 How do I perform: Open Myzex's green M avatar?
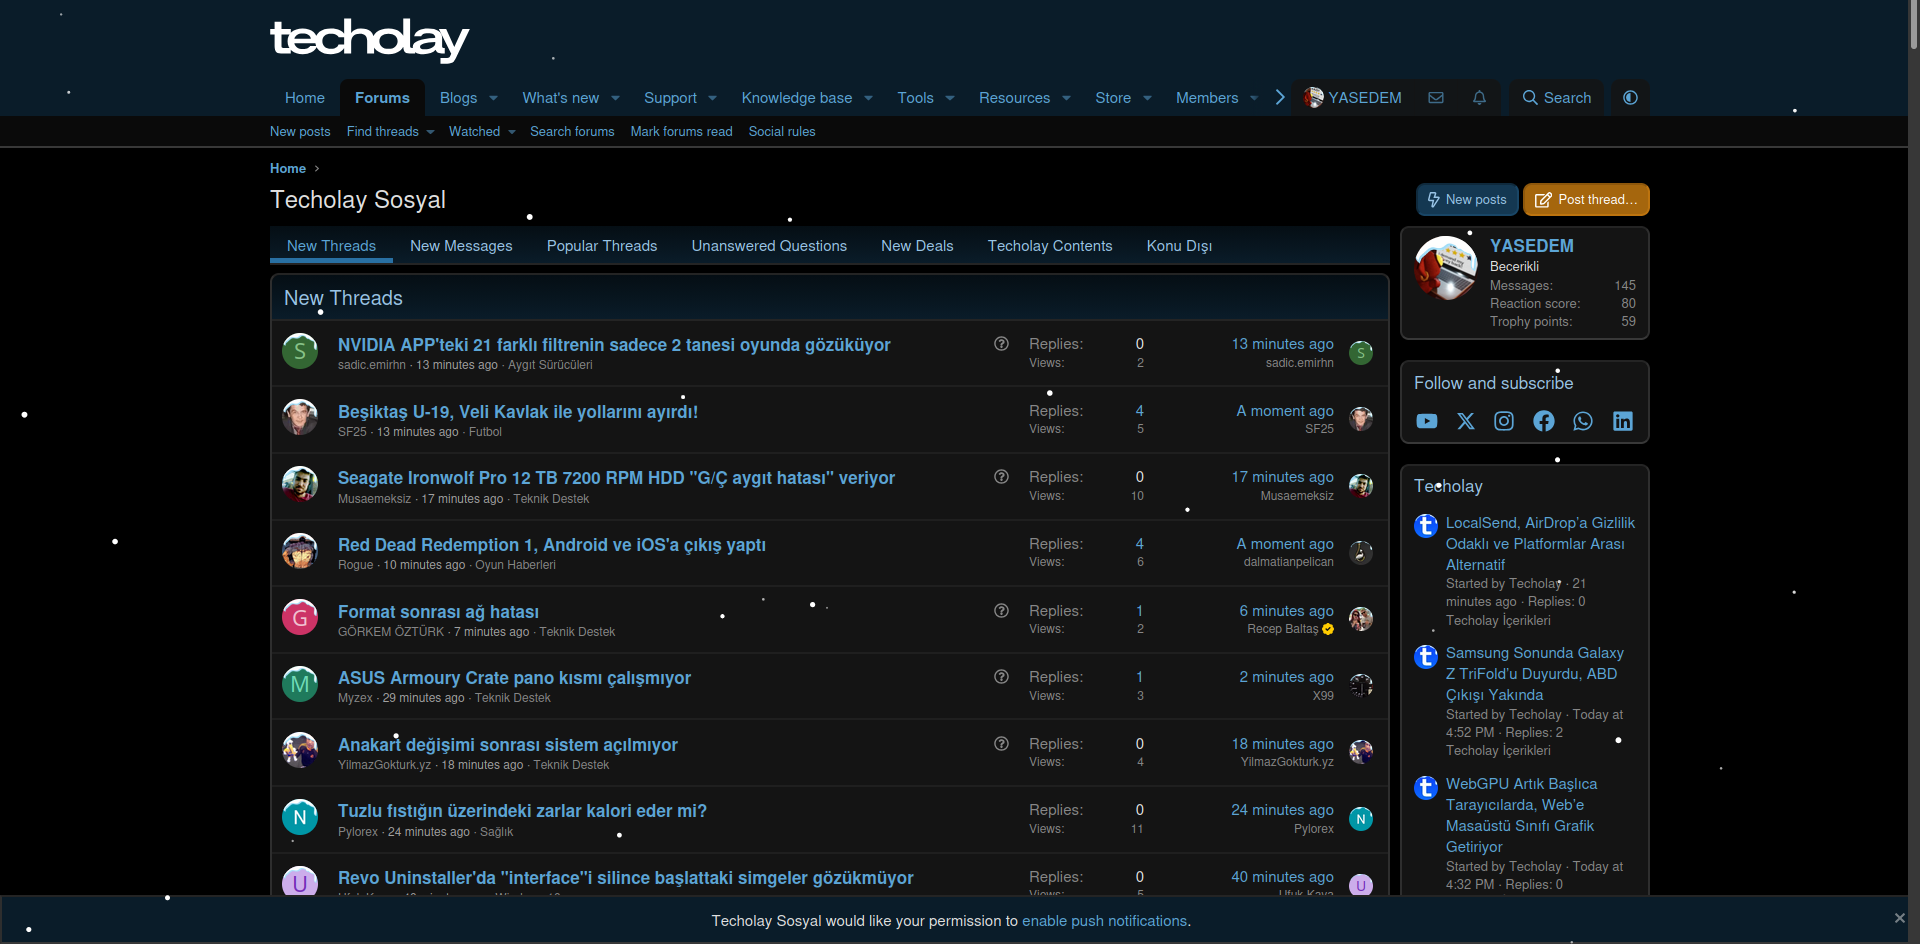click(x=300, y=685)
